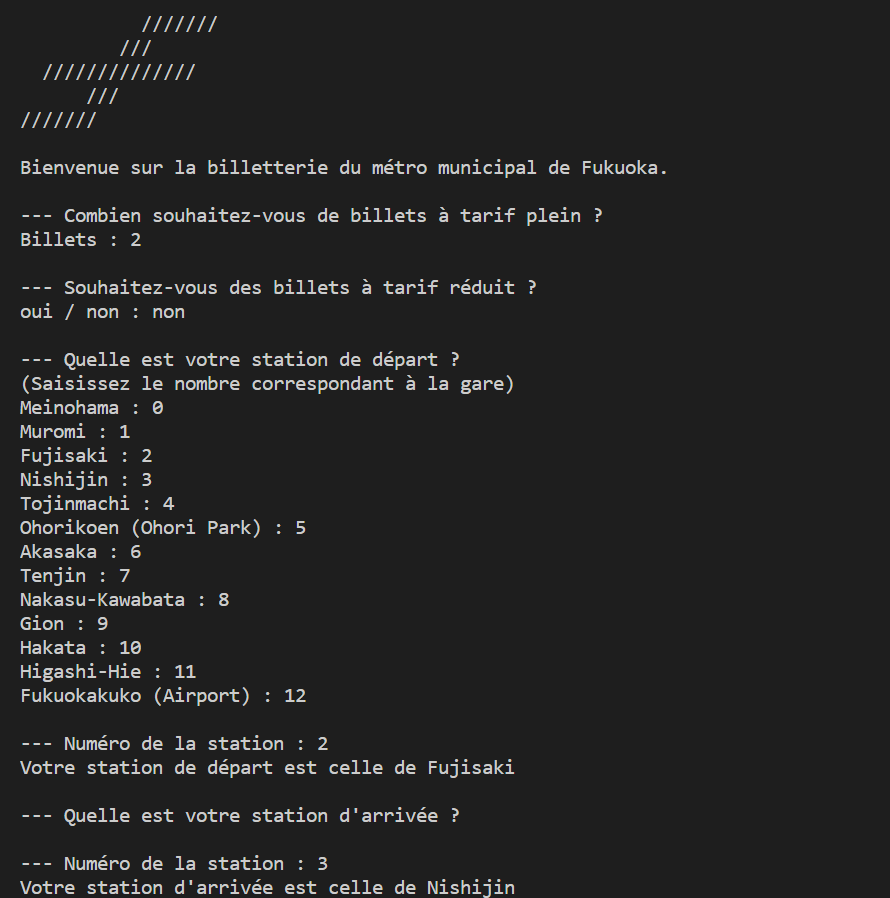Viewport: 890px width, 898px height.
Task: Click the 'Meinohama : 0' station entry
Action: coord(92,408)
